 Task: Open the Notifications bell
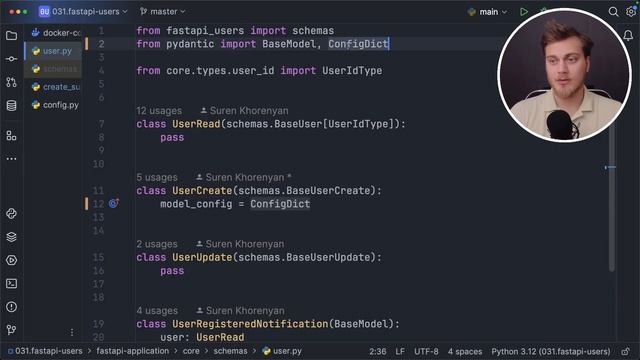click(x=628, y=36)
